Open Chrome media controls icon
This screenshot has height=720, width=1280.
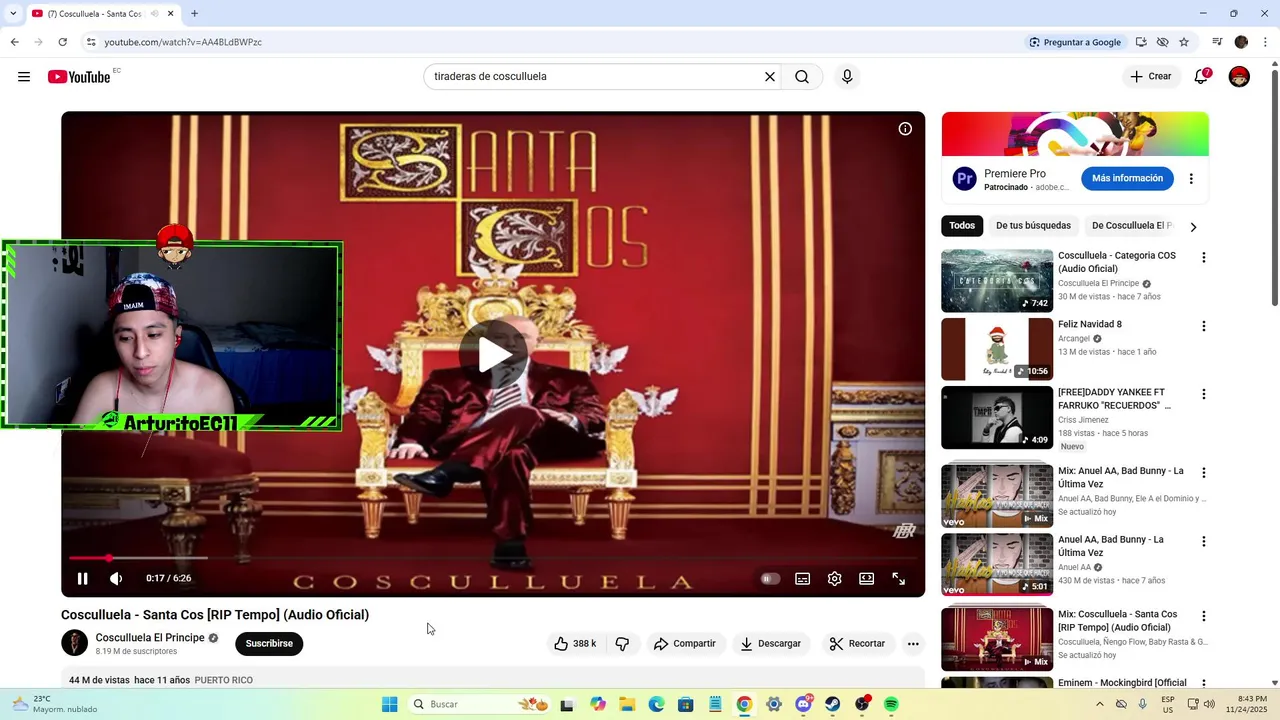(1217, 42)
